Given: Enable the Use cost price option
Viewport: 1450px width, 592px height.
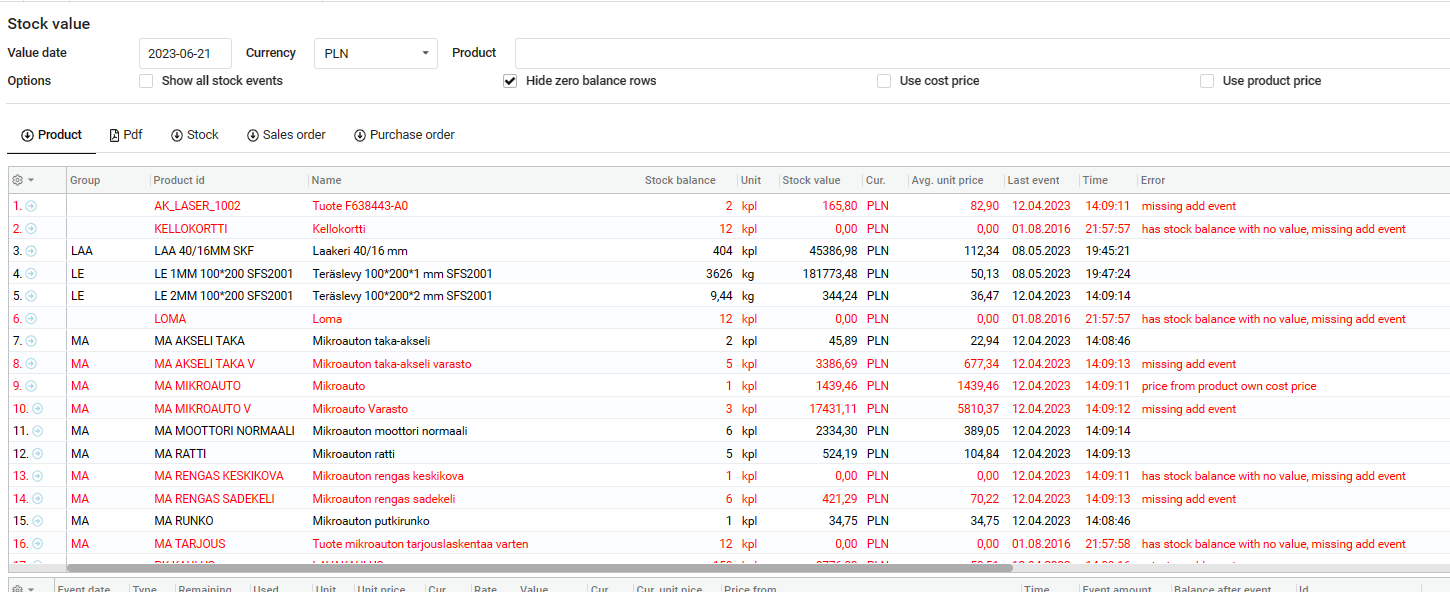Looking at the screenshot, I should point(884,81).
